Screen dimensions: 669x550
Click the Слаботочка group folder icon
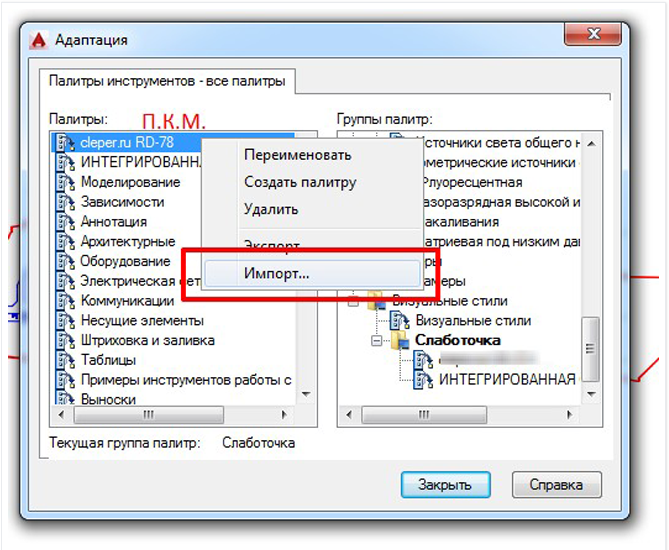point(399,341)
